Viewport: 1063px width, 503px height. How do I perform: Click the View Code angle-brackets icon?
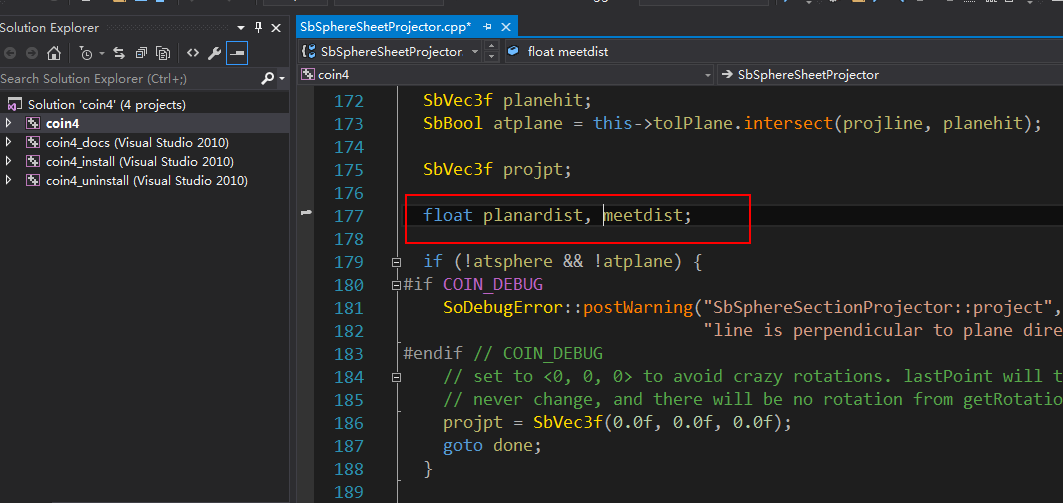(193, 53)
